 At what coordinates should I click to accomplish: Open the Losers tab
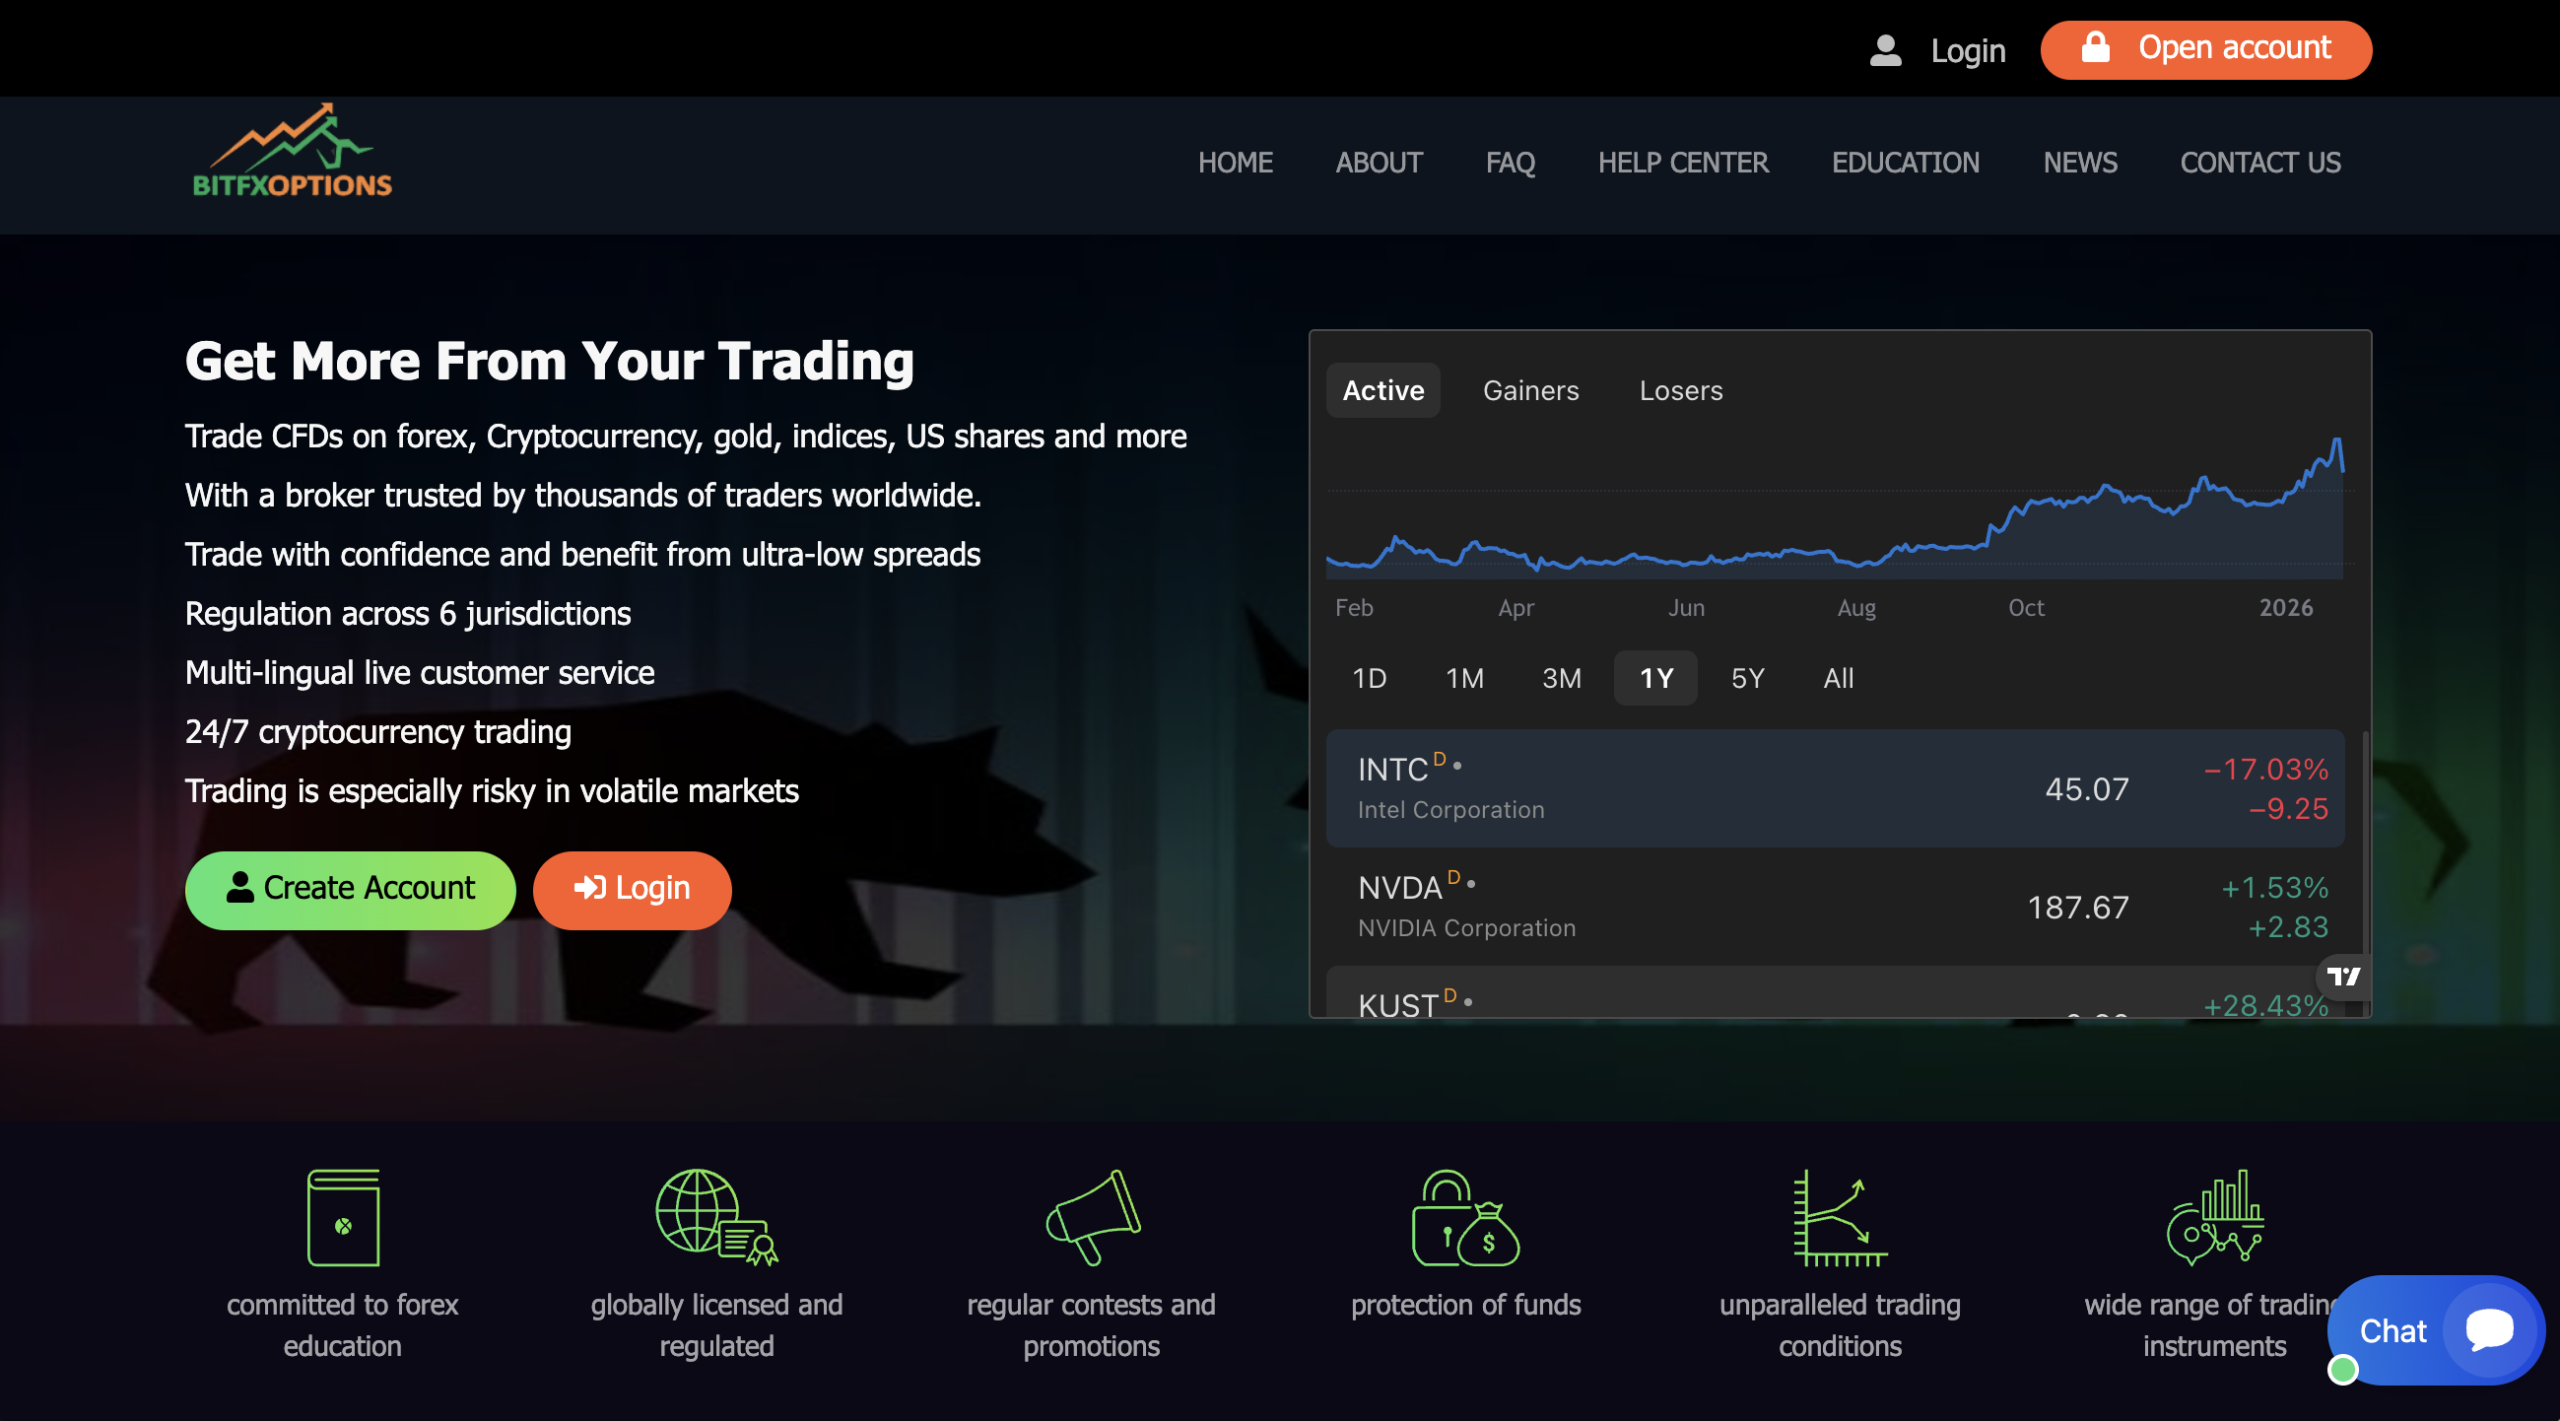click(1681, 390)
